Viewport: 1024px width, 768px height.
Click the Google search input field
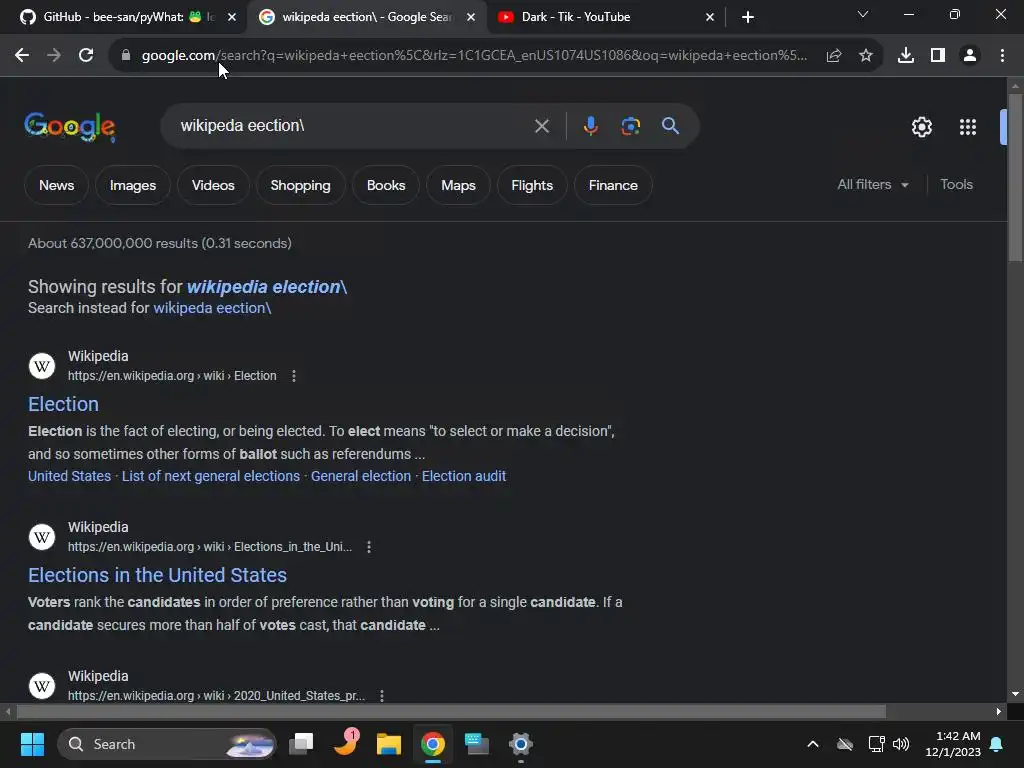(x=353, y=125)
